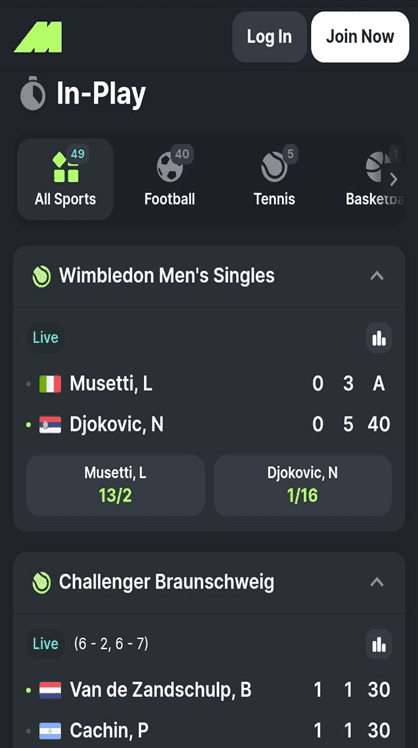Click the Serbia flag beside Djokovic
The height and width of the screenshot is (748, 418).
point(50,425)
